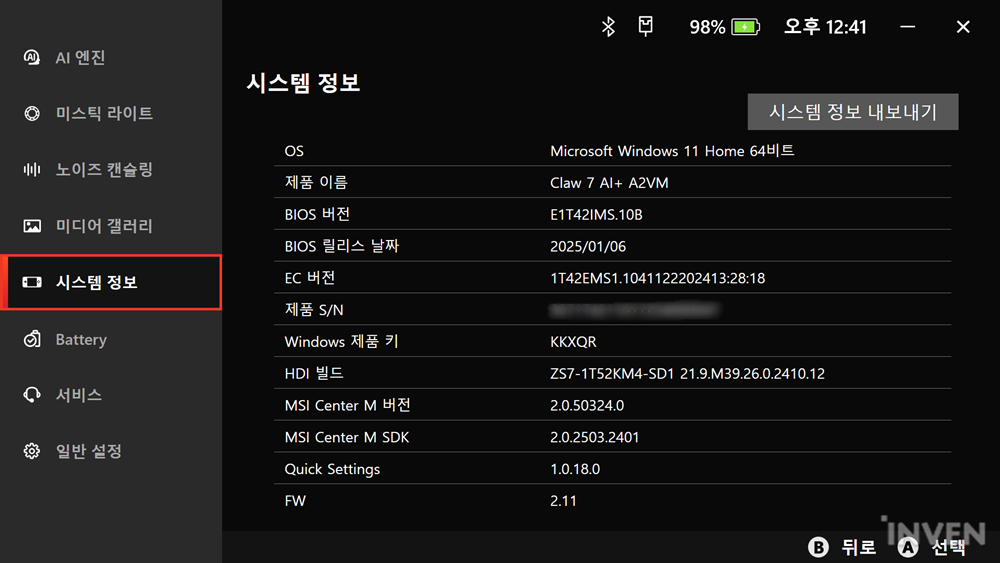Close the MSI Center M window
Image resolution: width=1000 pixels, height=563 pixels.
click(x=963, y=27)
